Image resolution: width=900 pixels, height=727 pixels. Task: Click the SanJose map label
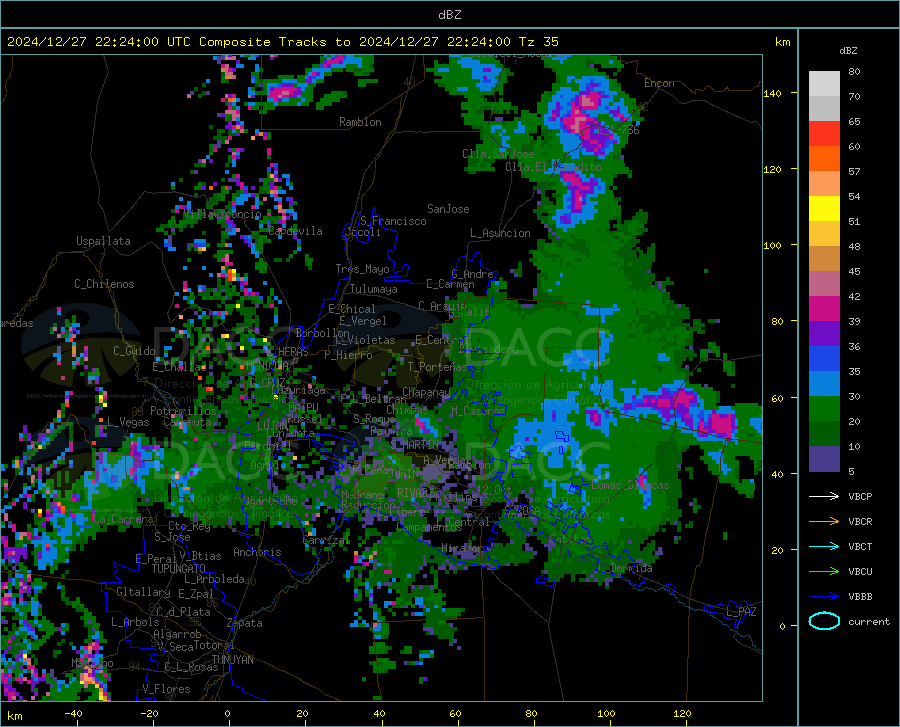448,209
